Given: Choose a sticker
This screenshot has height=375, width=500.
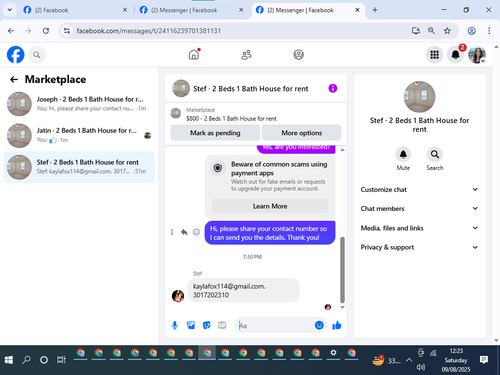Looking at the screenshot, I should tap(207, 325).
